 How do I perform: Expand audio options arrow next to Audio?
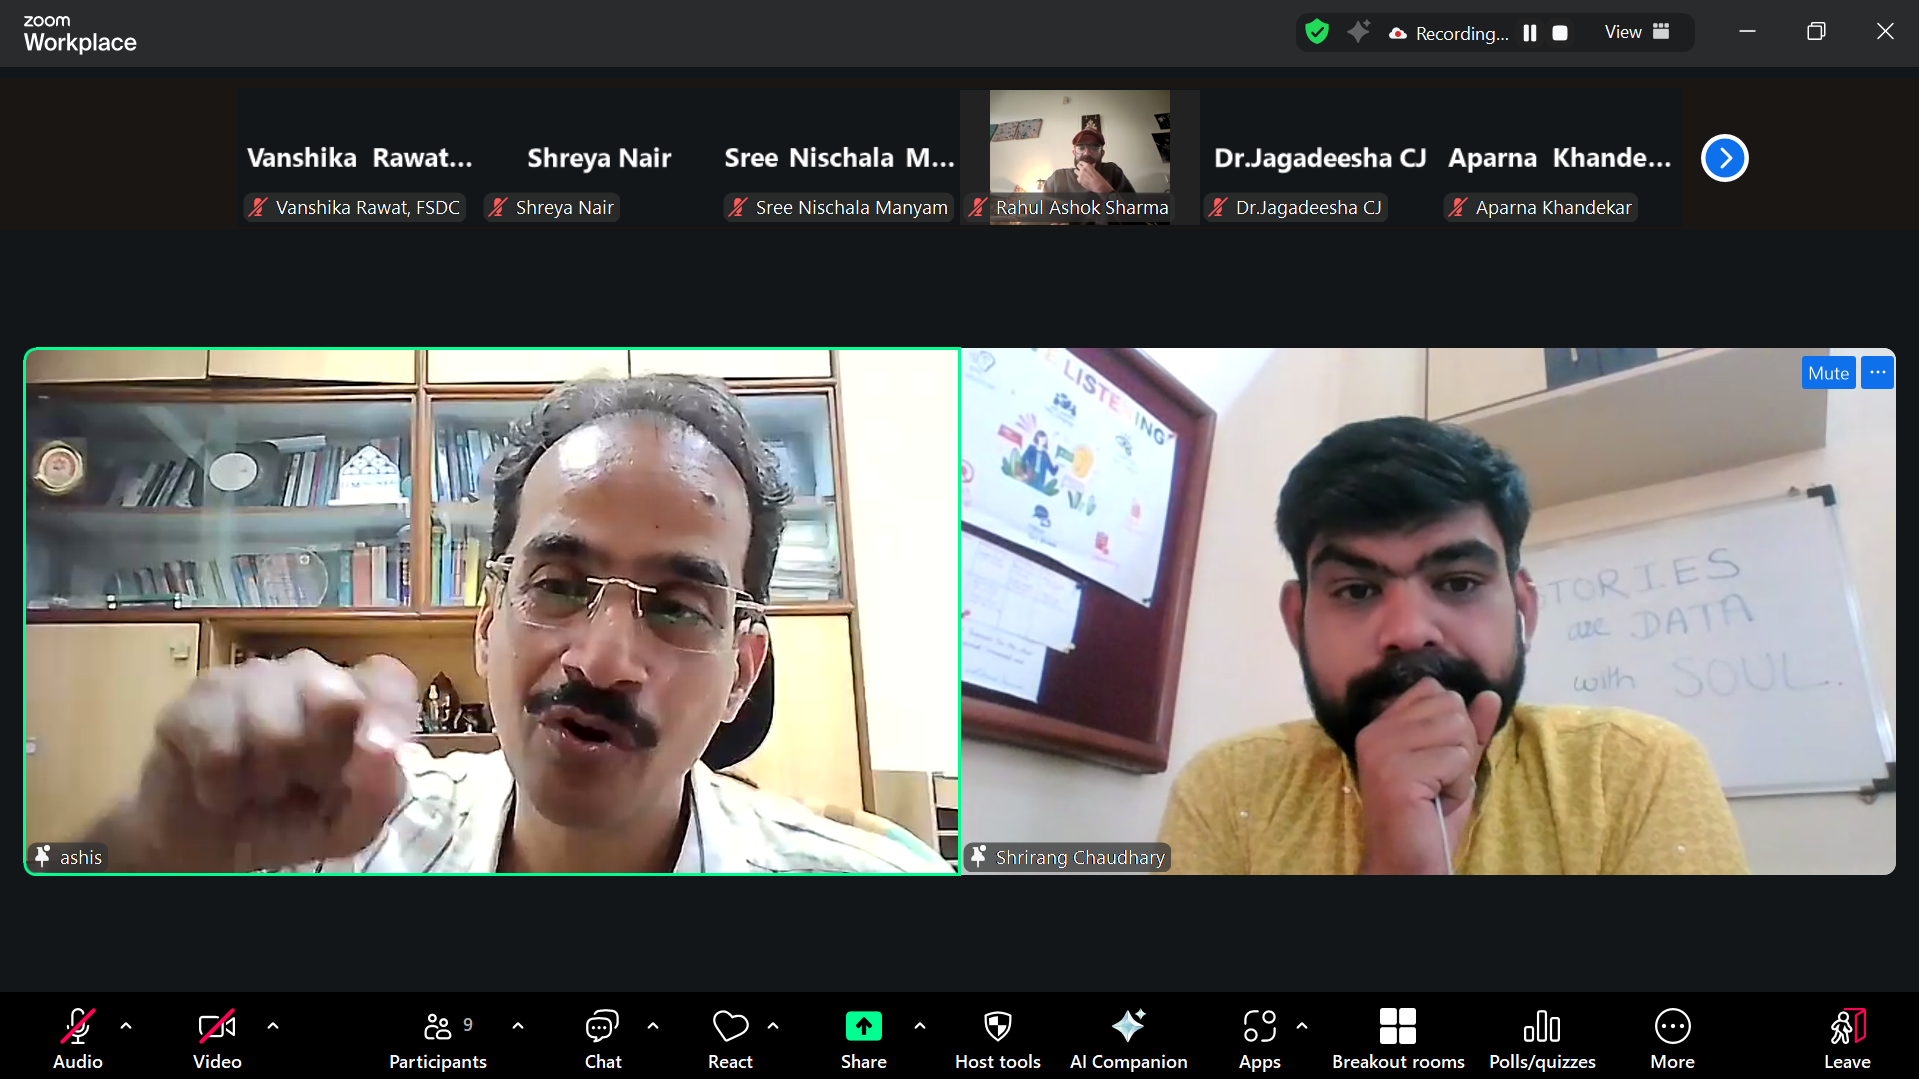[x=126, y=1026]
